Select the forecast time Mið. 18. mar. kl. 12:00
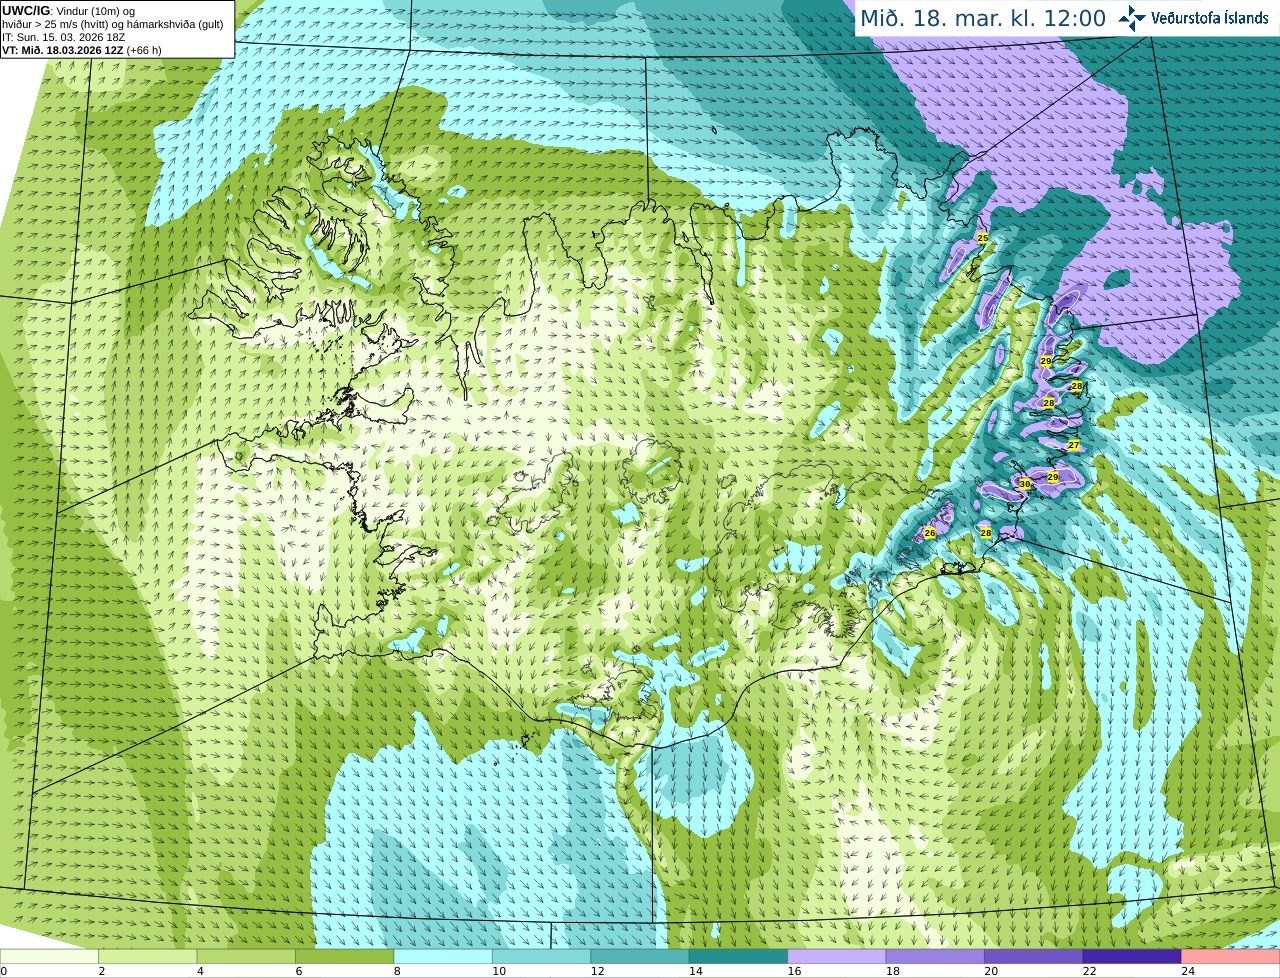Screen dimensions: 1280x978 (983, 18)
